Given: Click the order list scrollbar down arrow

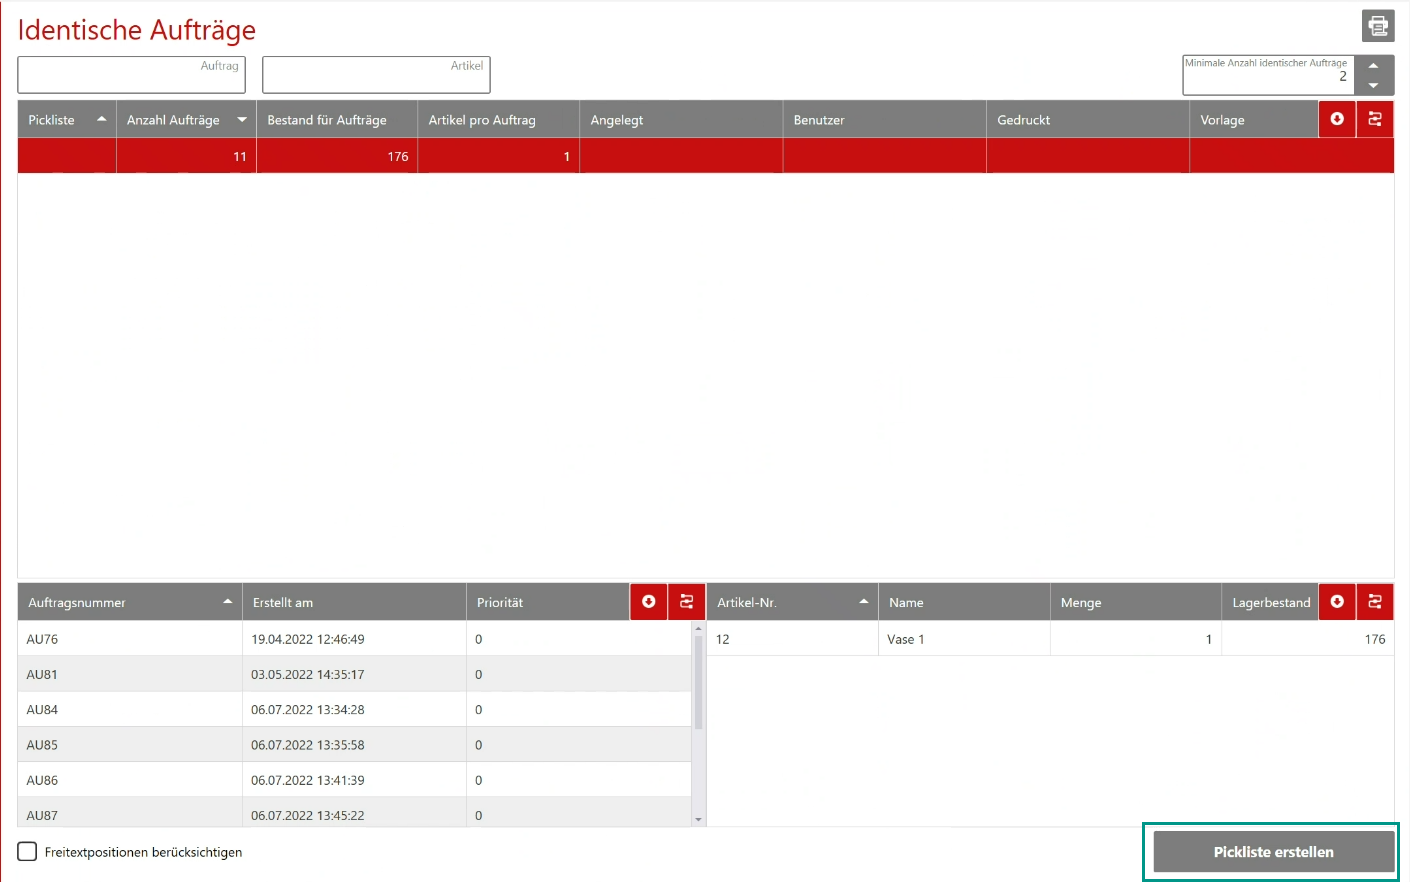Looking at the screenshot, I should tap(698, 819).
